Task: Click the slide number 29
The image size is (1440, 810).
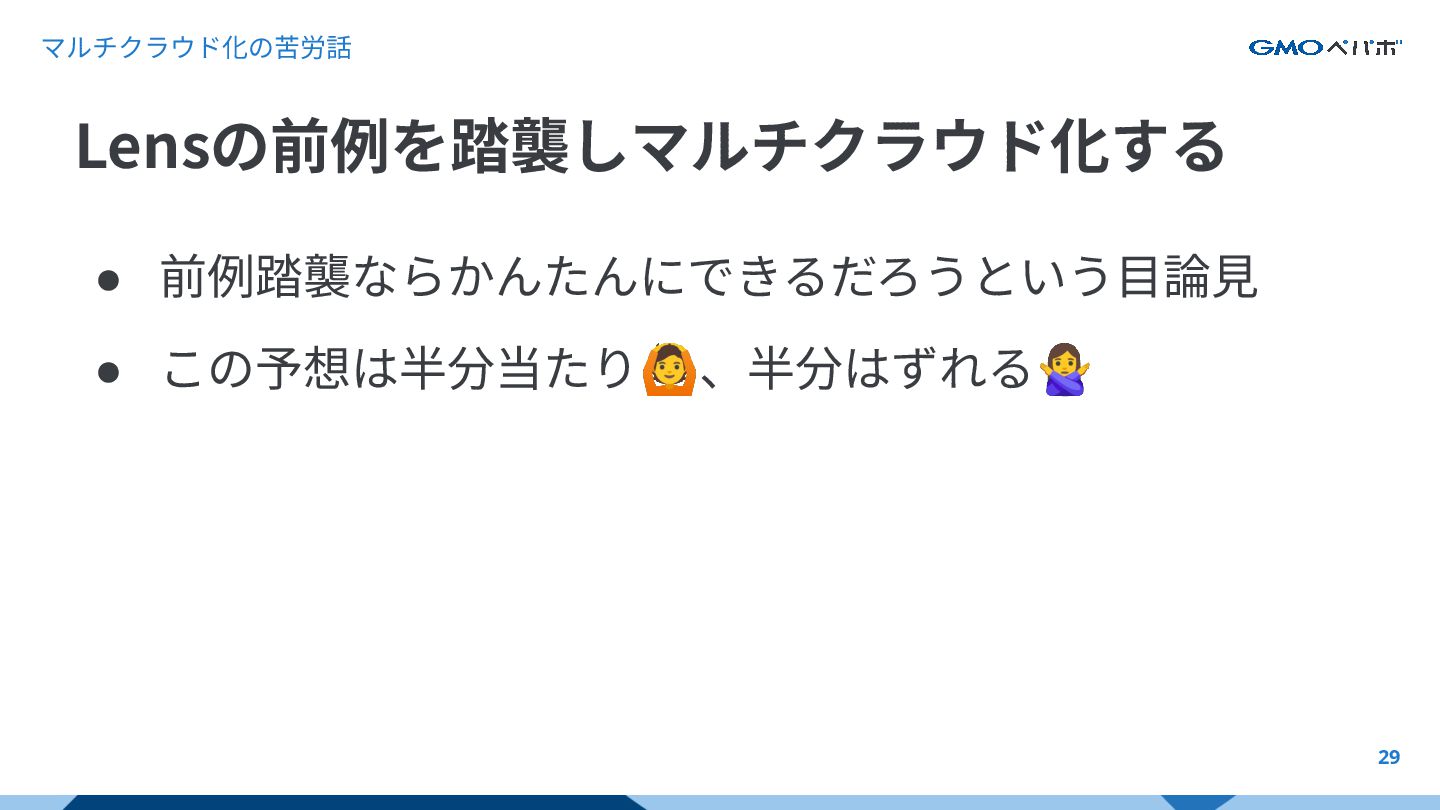Action: (x=1389, y=757)
